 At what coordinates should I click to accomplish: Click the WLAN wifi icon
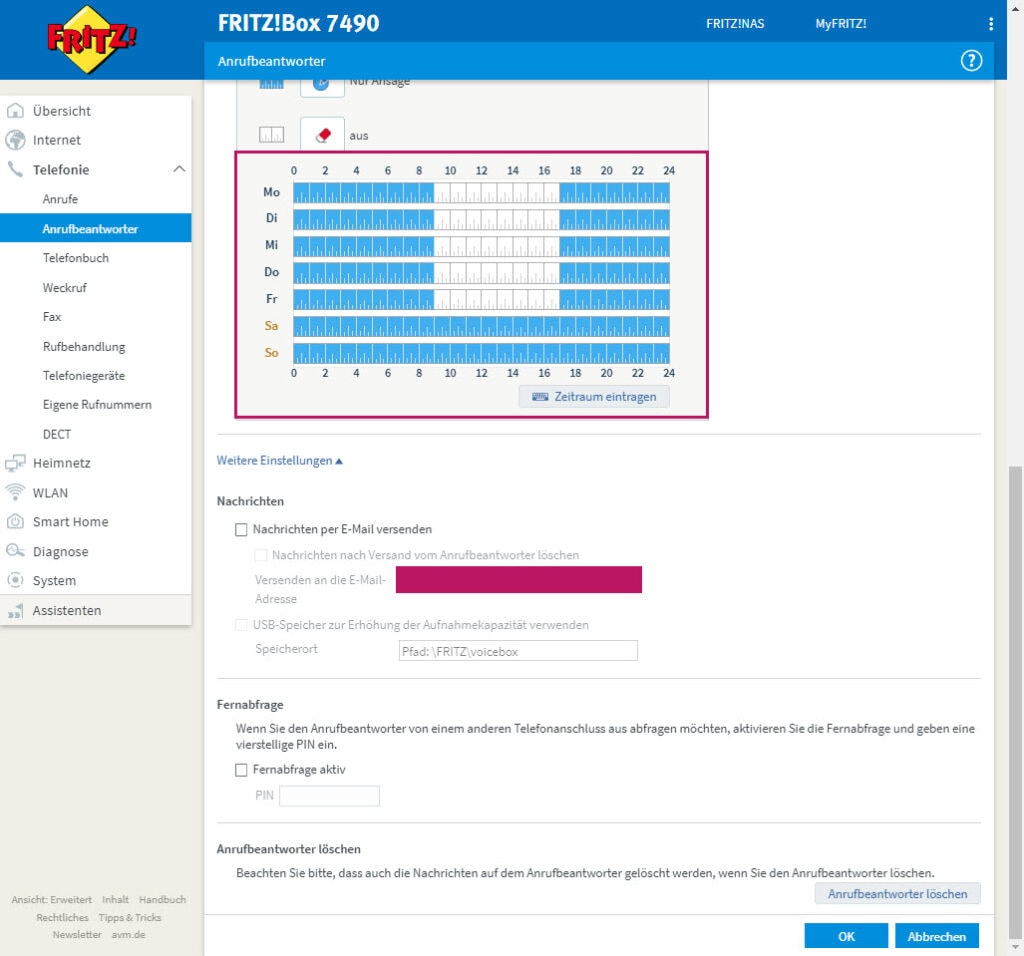[x=15, y=492]
